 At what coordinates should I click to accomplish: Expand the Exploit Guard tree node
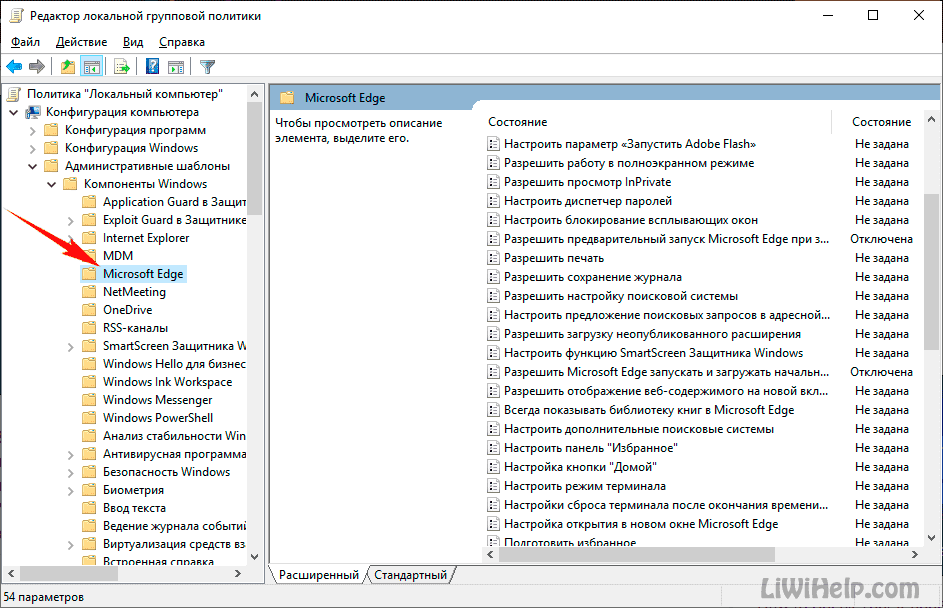point(70,221)
